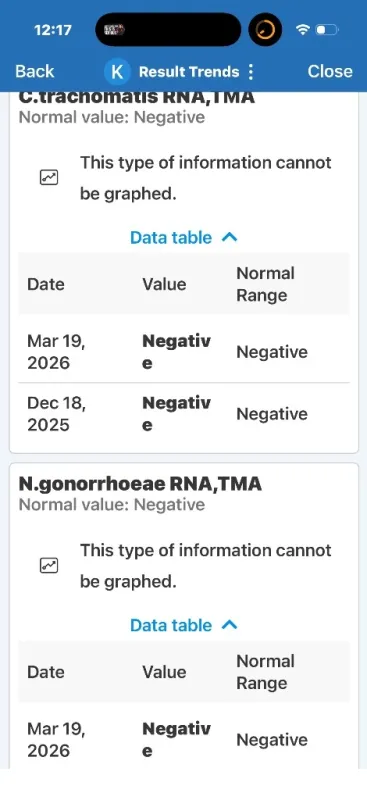Tap the Wi-Fi status icon
The width and height of the screenshot is (367, 800).
tap(303, 30)
